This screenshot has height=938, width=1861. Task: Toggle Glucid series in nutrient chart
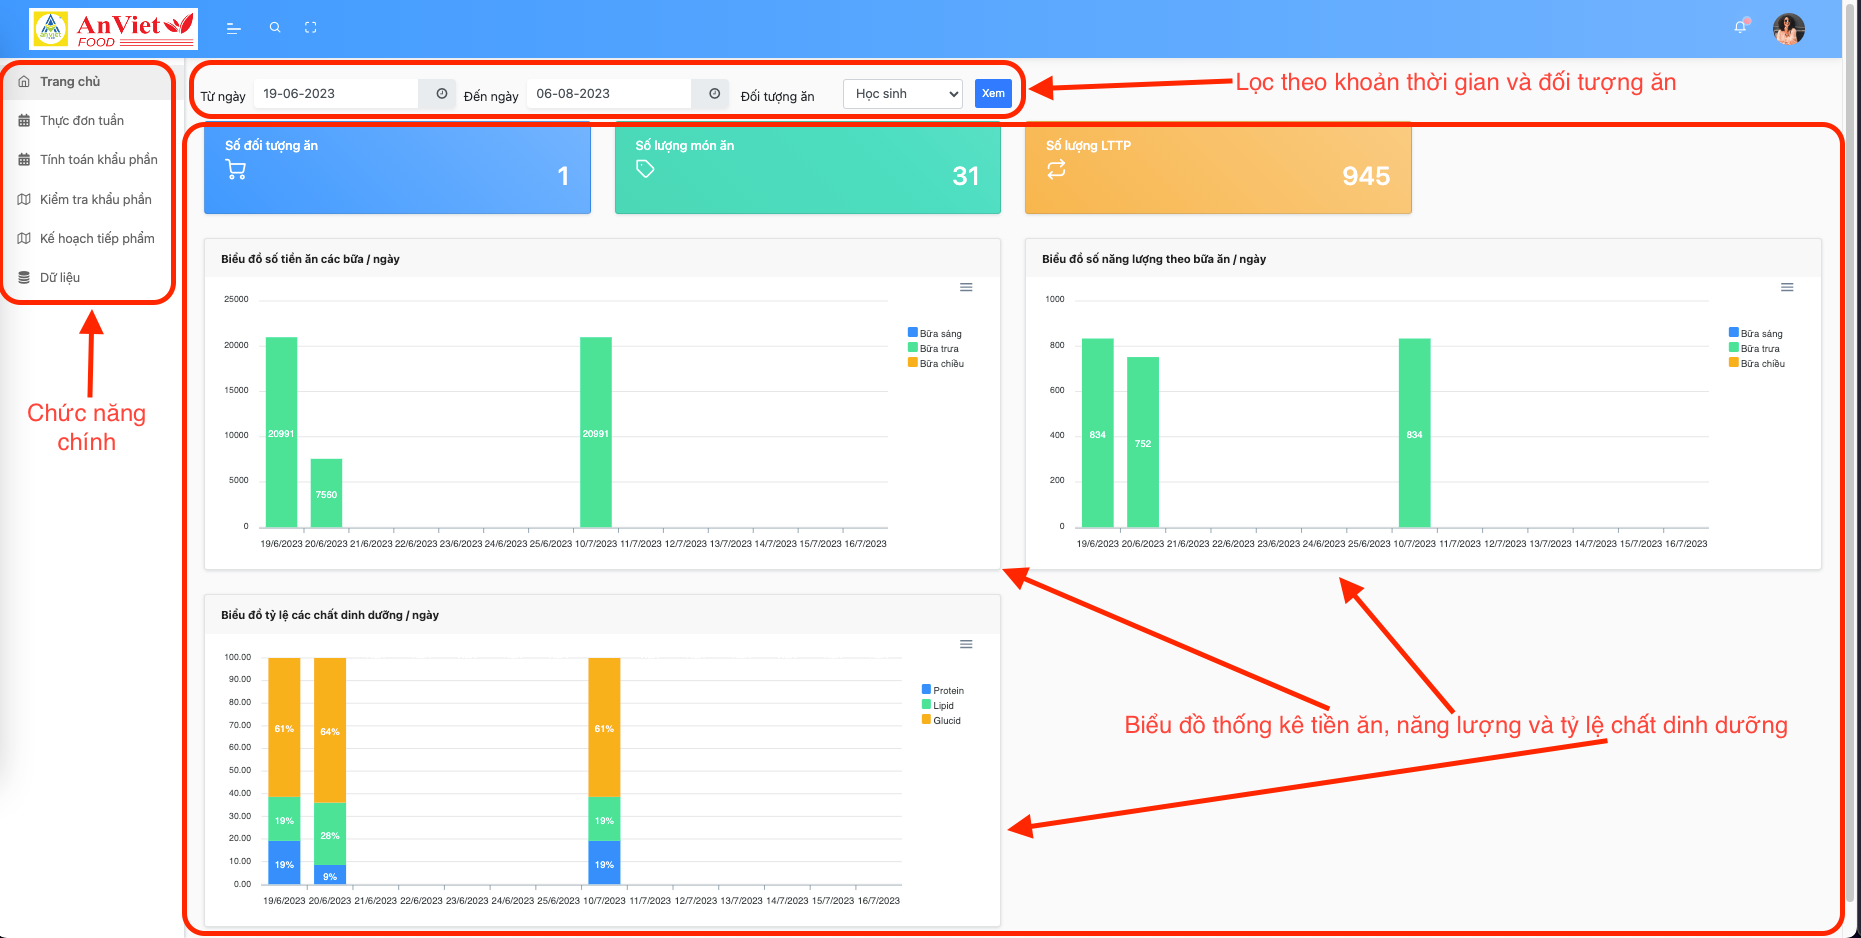point(945,721)
